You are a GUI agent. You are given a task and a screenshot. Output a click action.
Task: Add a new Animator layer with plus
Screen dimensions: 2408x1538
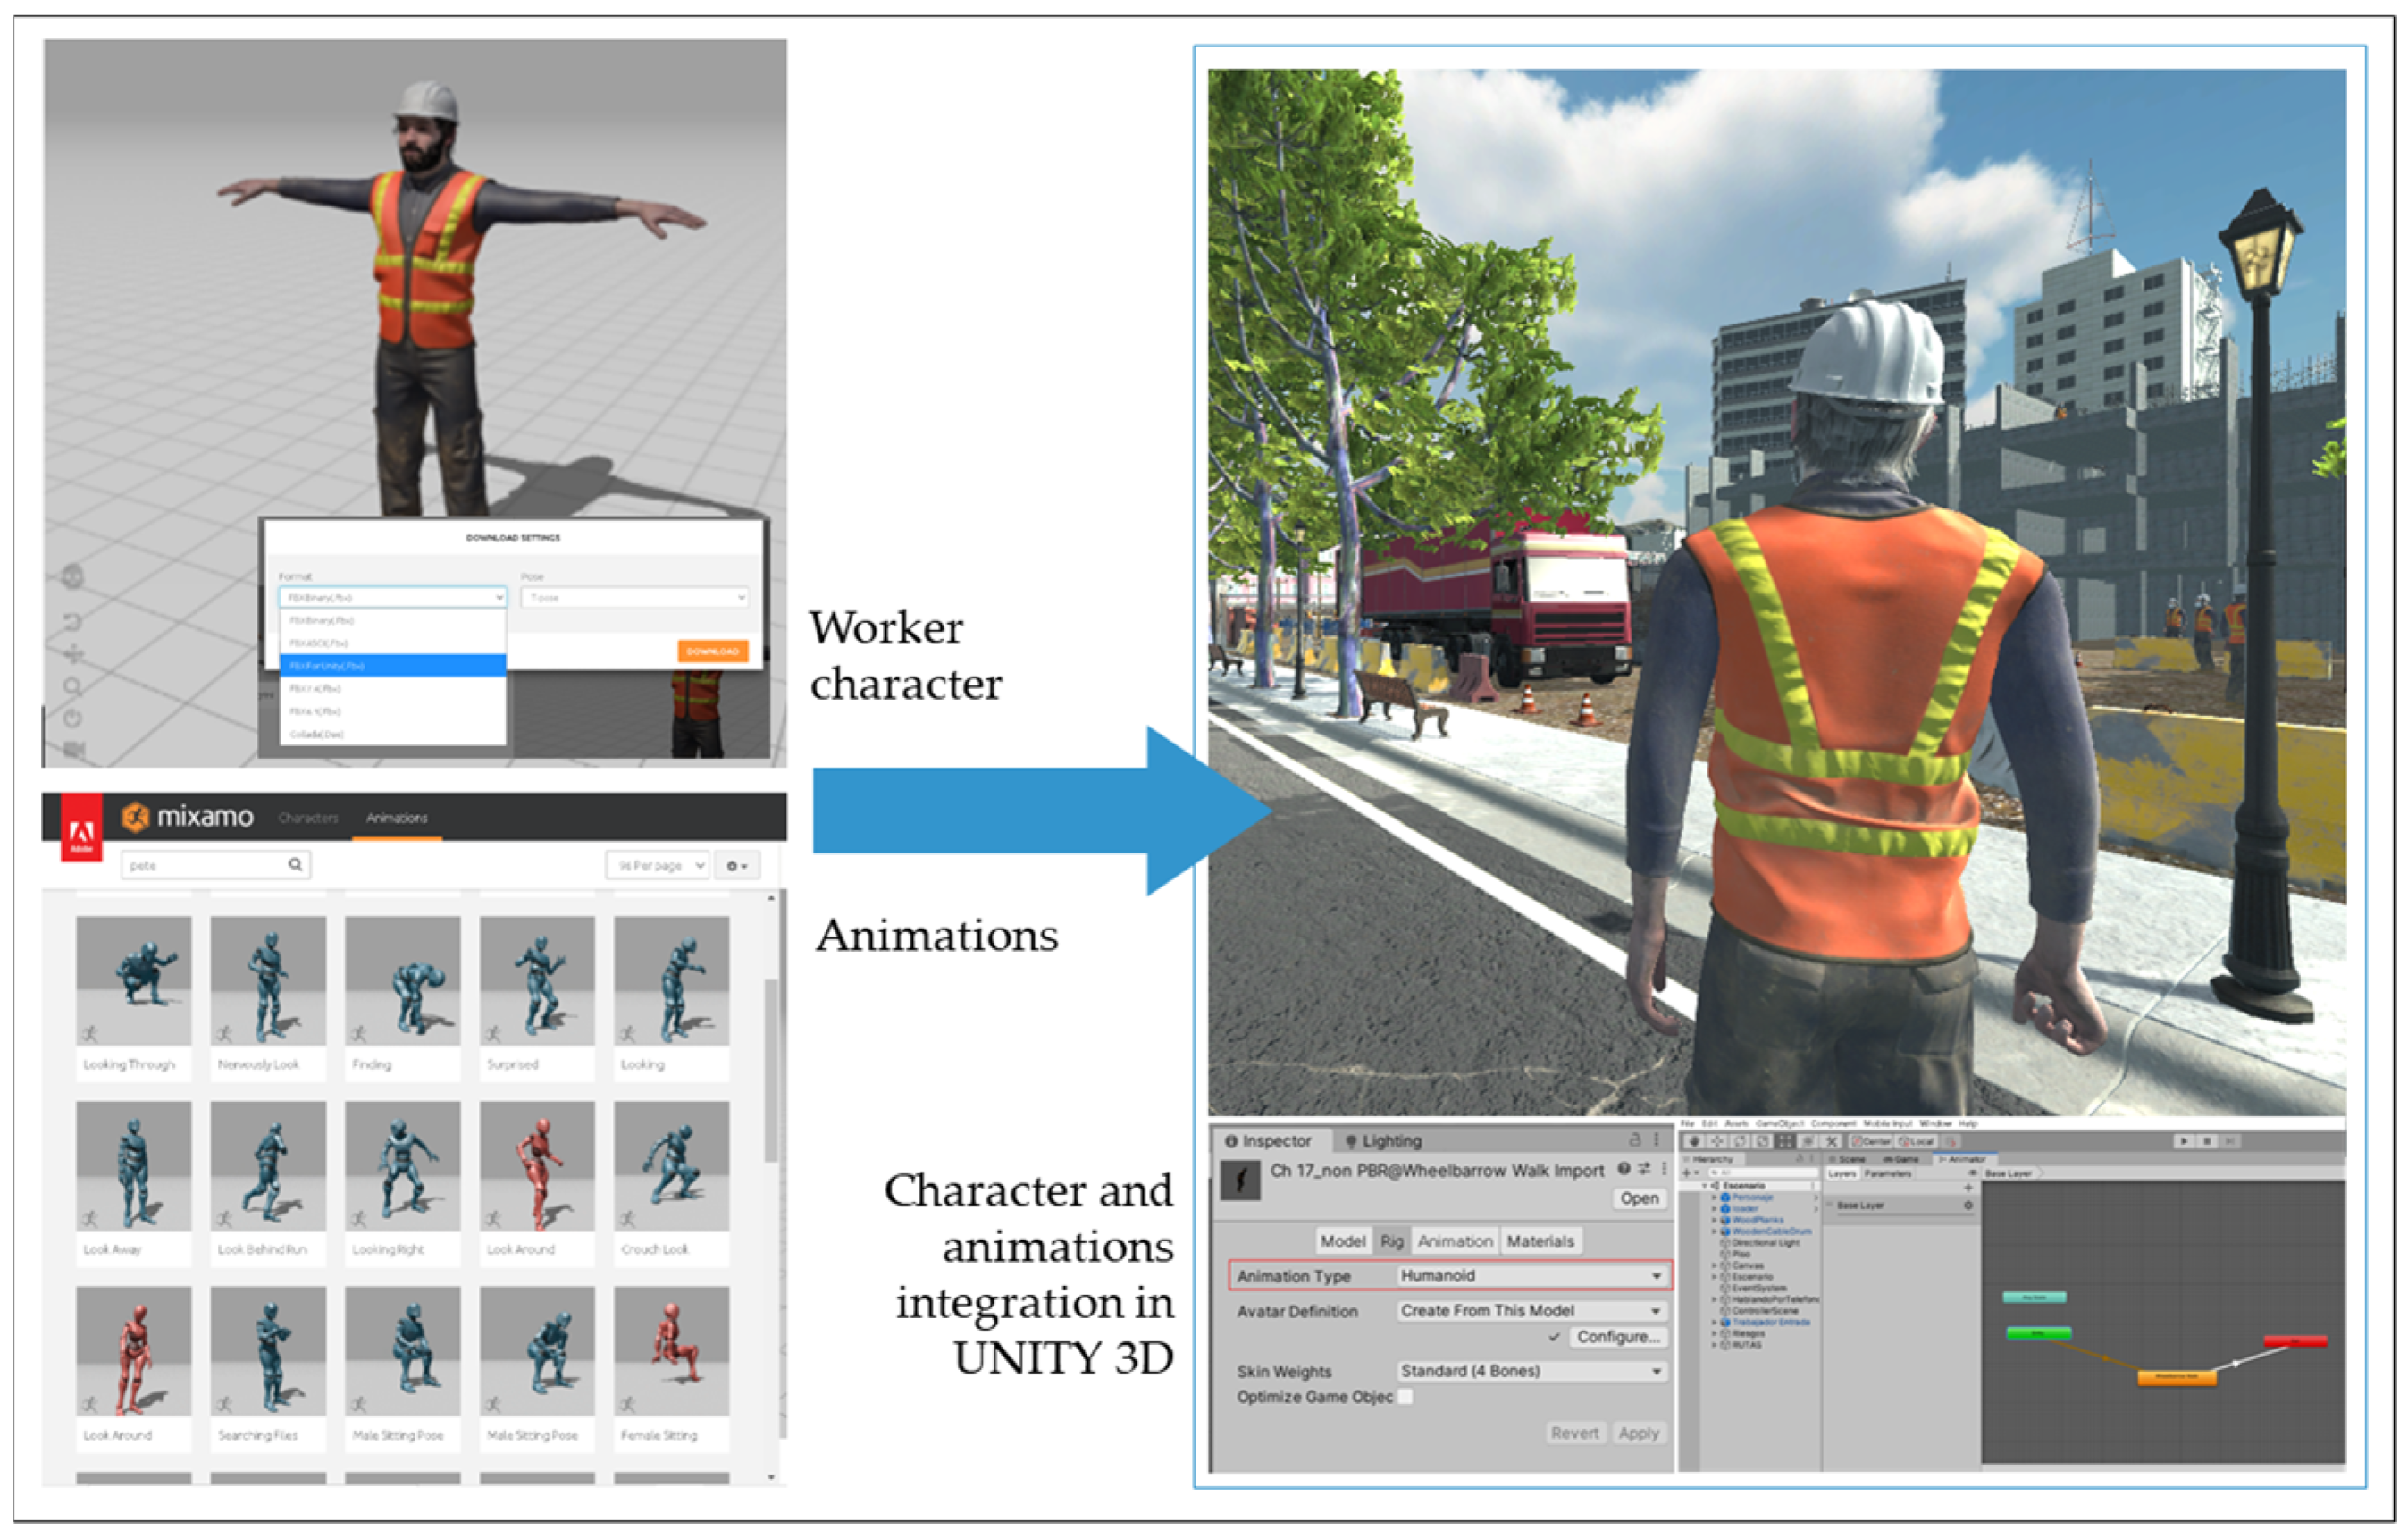pyautogui.click(x=1968, y=1188)
